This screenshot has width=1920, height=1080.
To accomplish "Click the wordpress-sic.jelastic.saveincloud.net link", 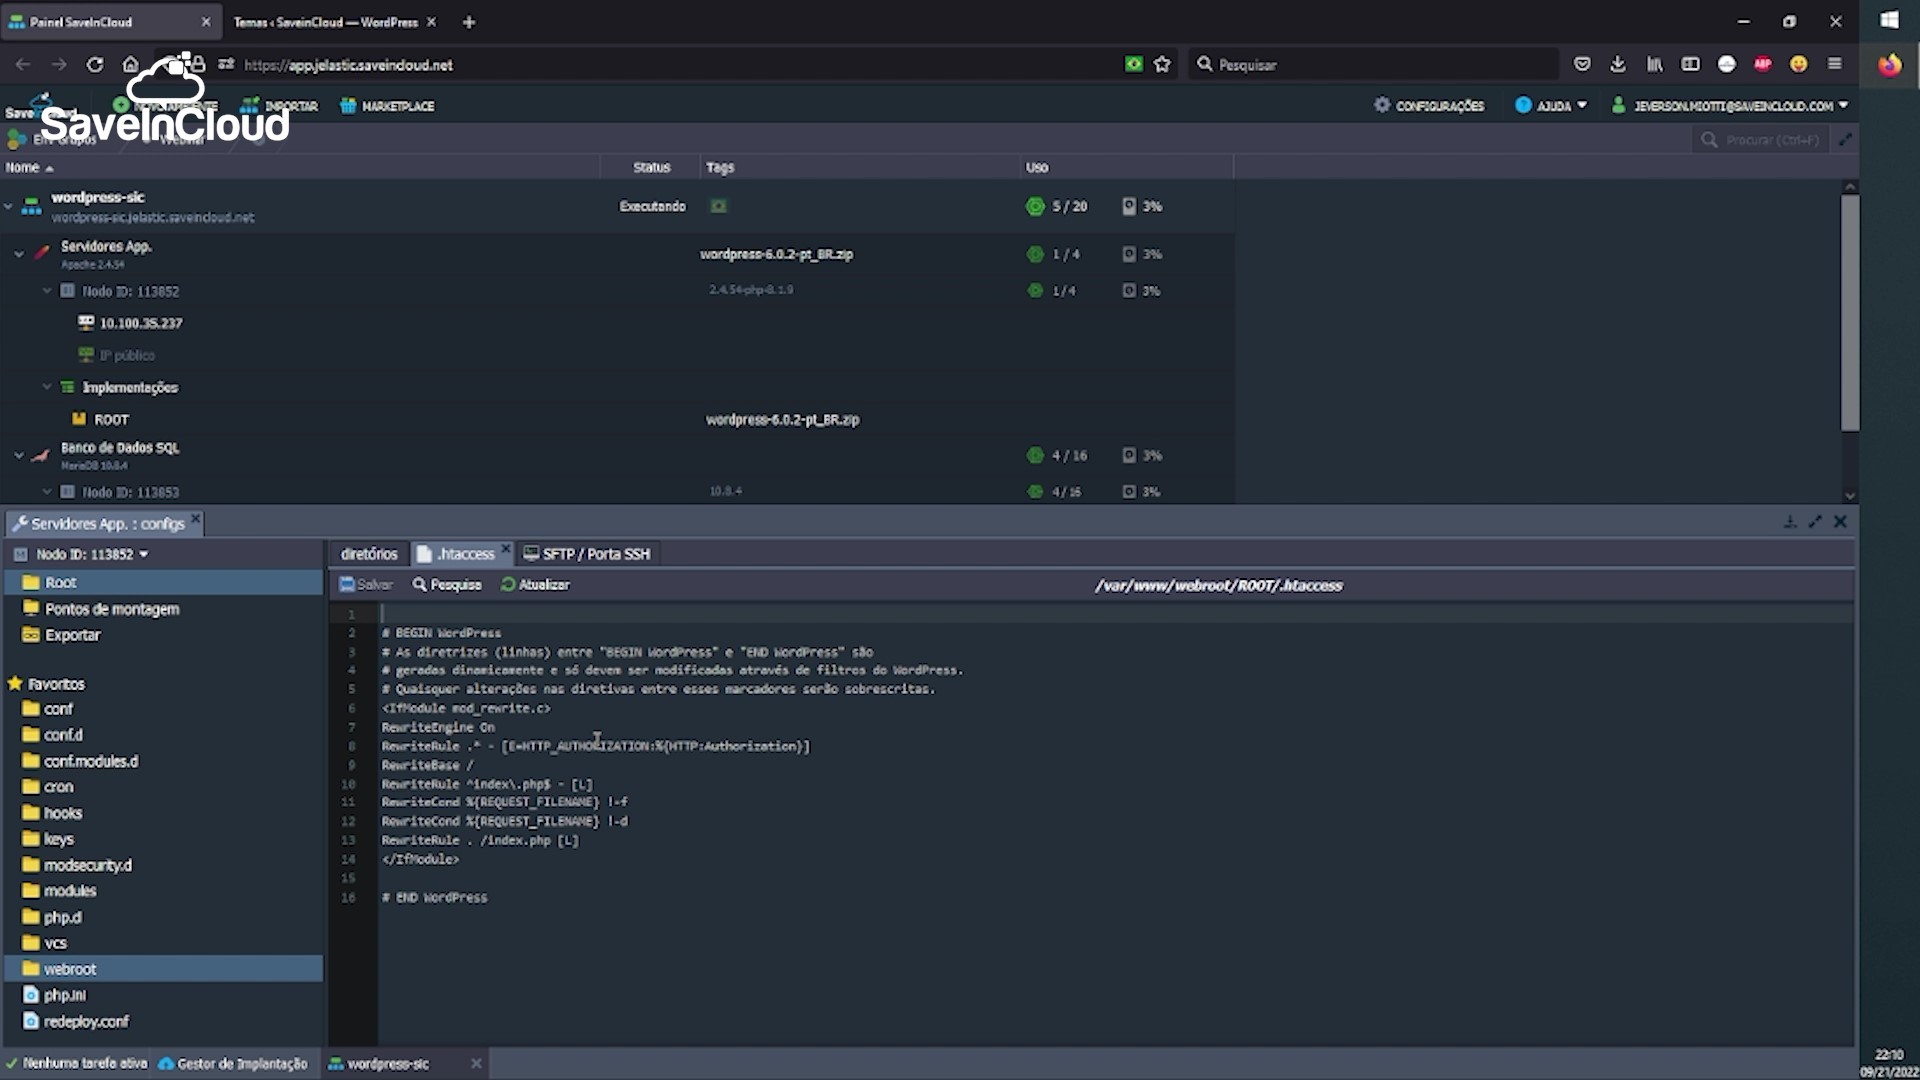I will point(153,217).
